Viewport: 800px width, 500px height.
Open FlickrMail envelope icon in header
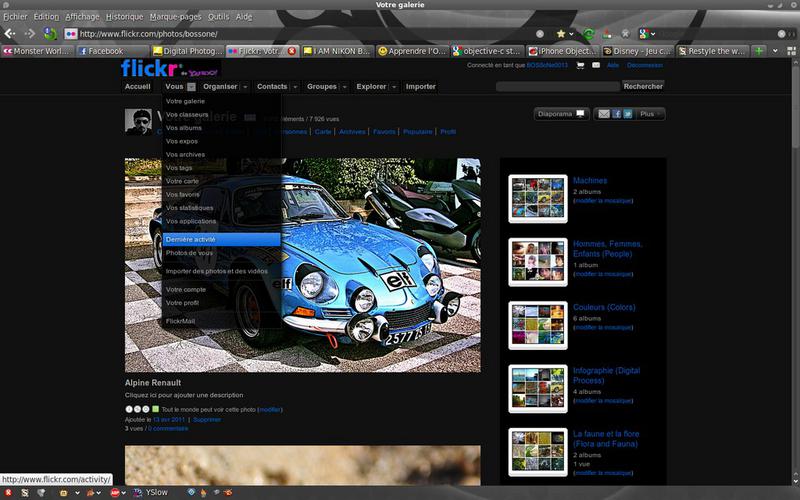point(595,65)
